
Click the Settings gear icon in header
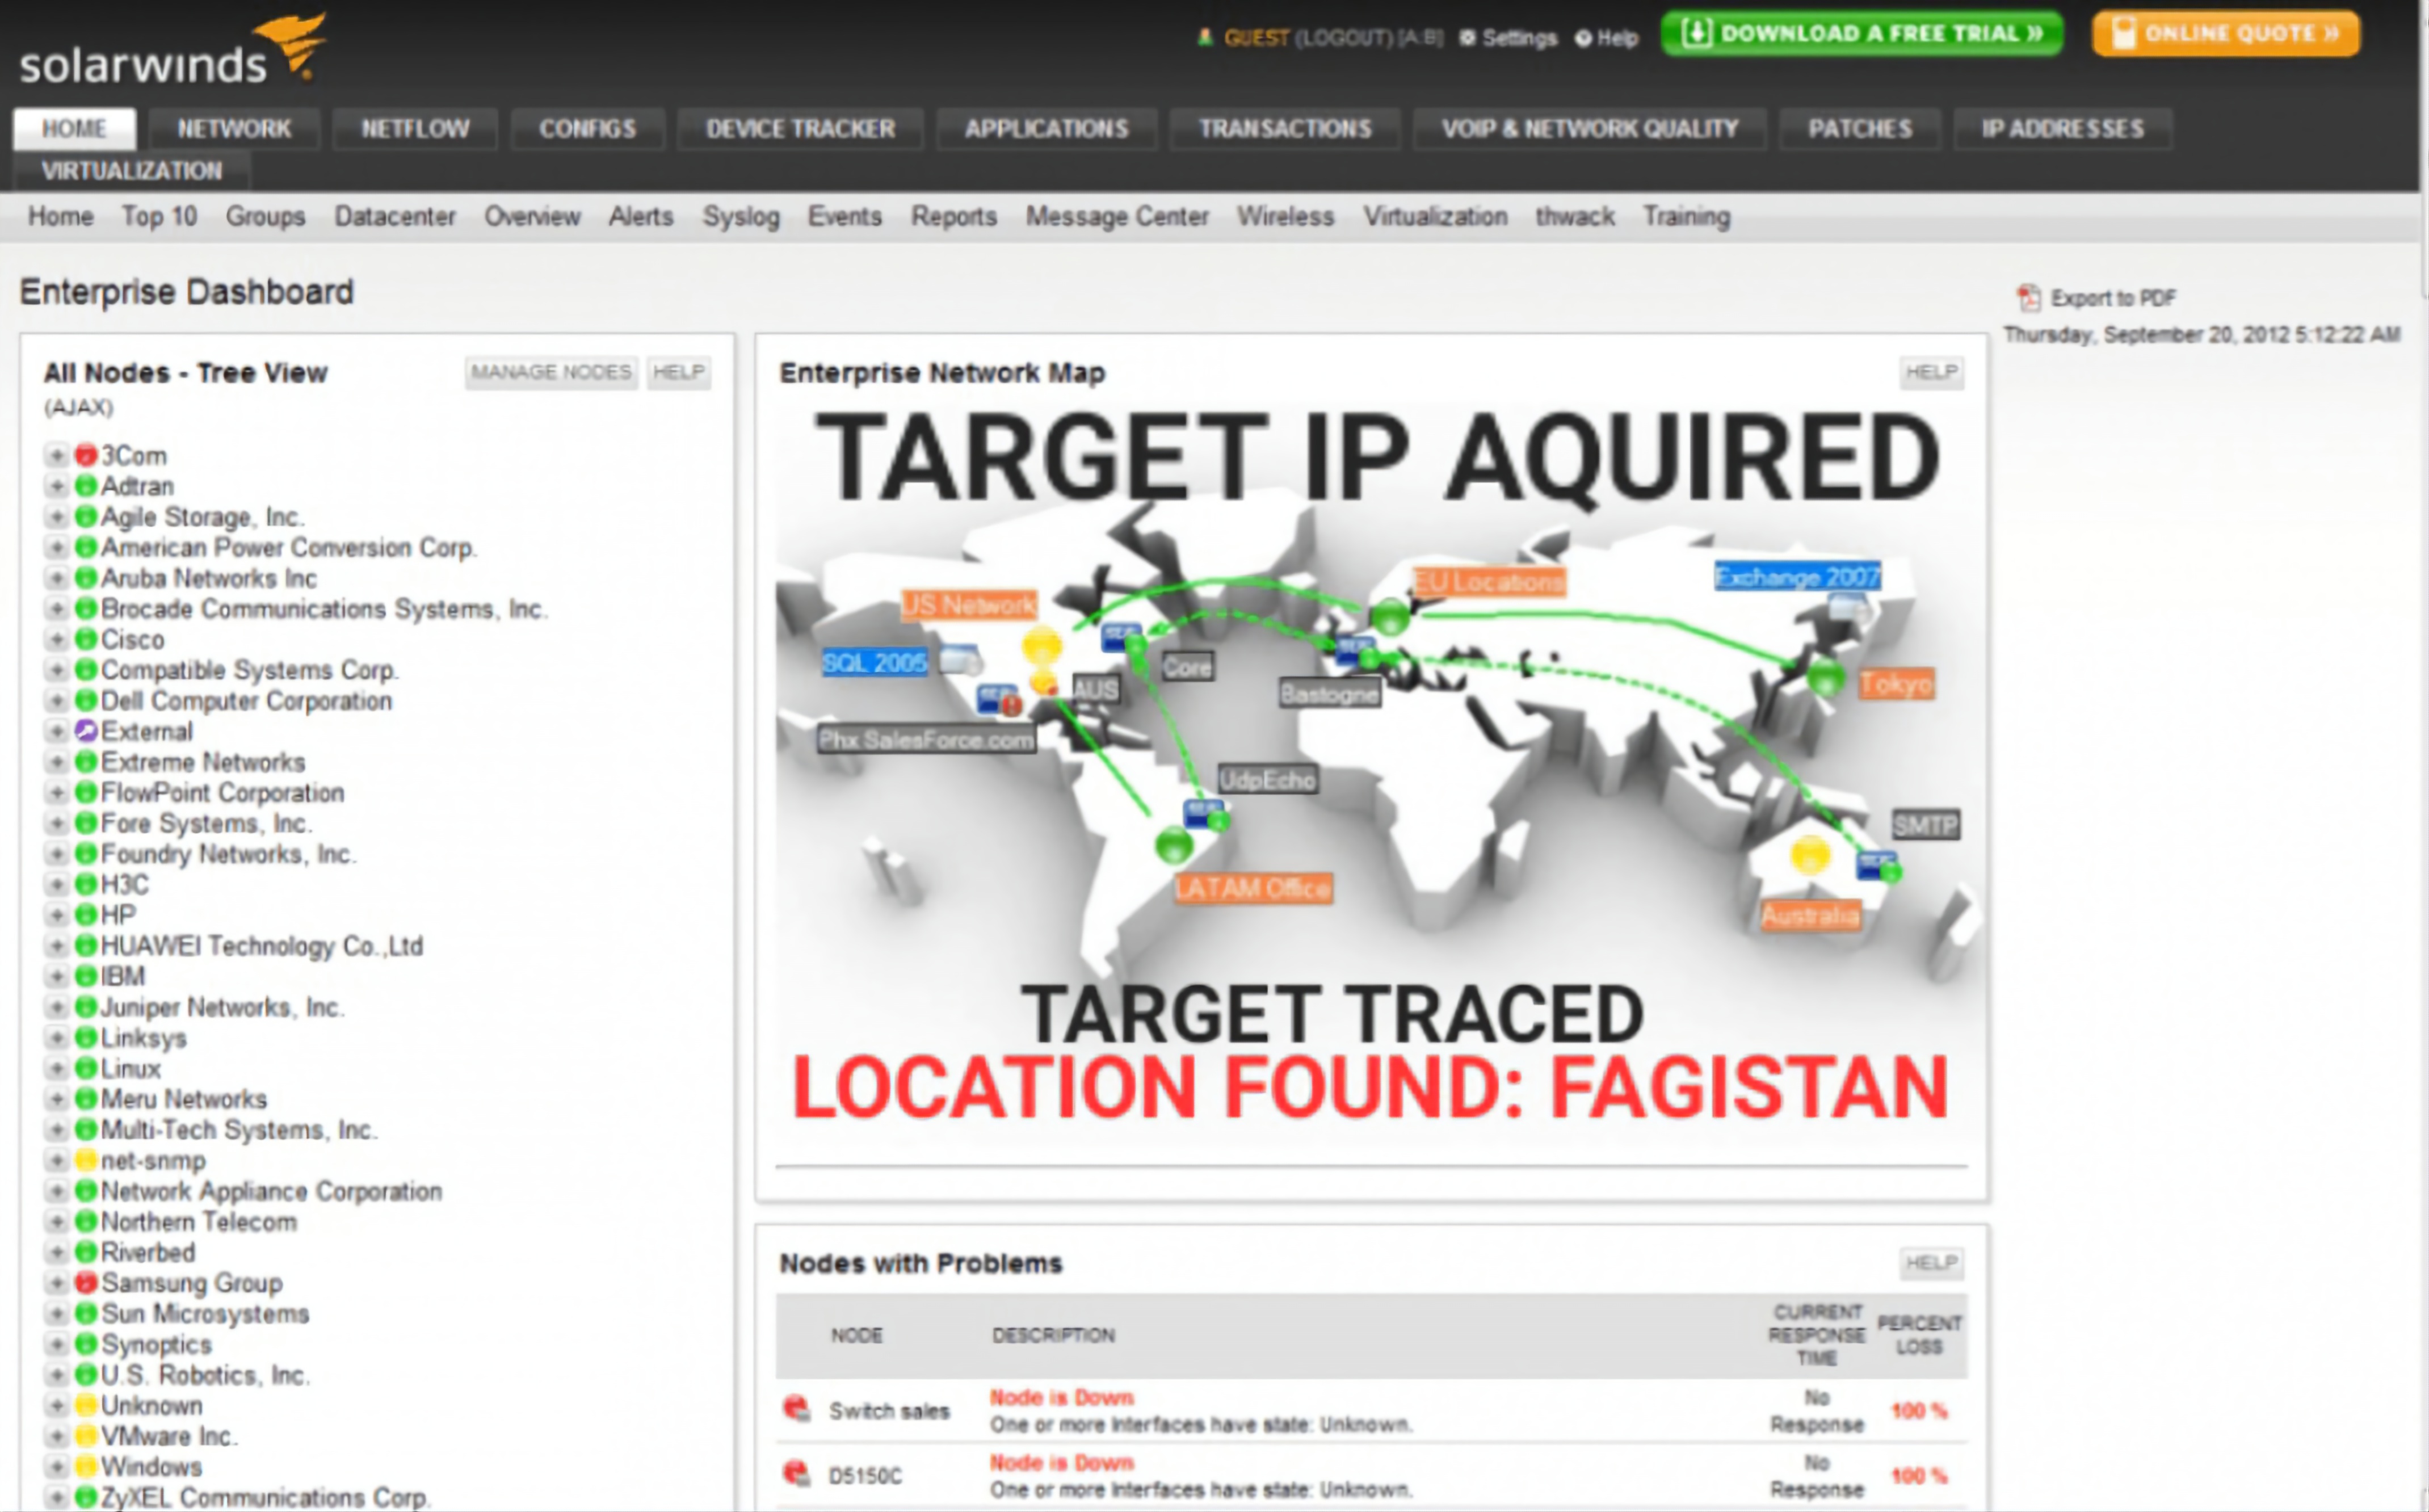(x=1467, y=38)
